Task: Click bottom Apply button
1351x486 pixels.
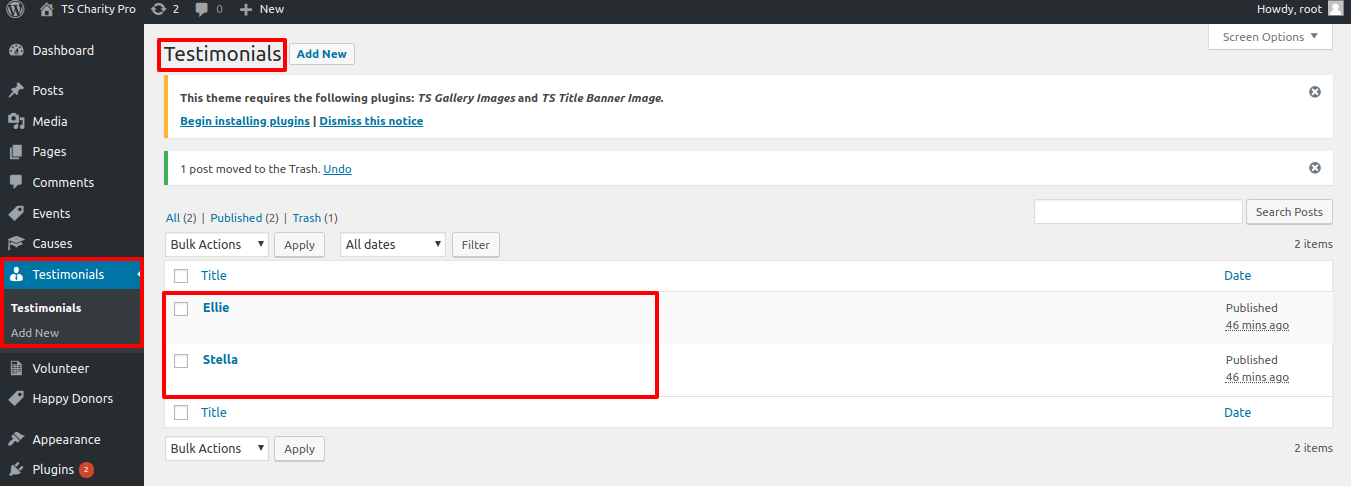Action: [x=299, y=449]
